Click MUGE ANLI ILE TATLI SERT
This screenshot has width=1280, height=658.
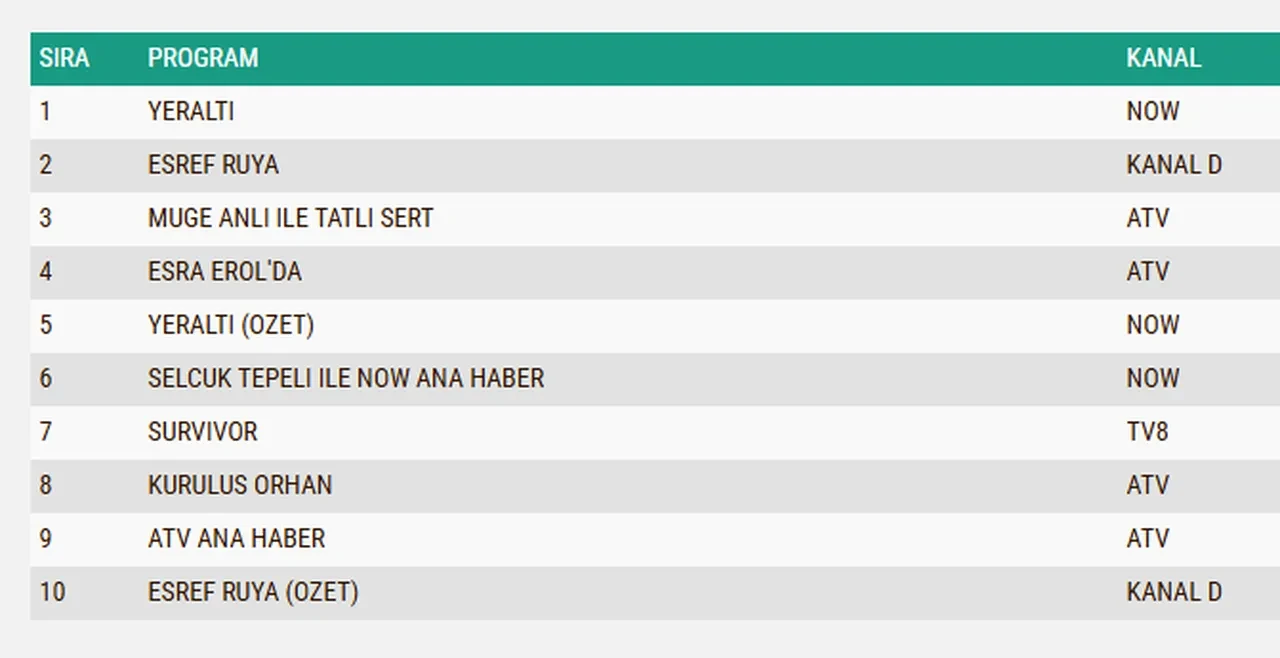tap(290, 218)
